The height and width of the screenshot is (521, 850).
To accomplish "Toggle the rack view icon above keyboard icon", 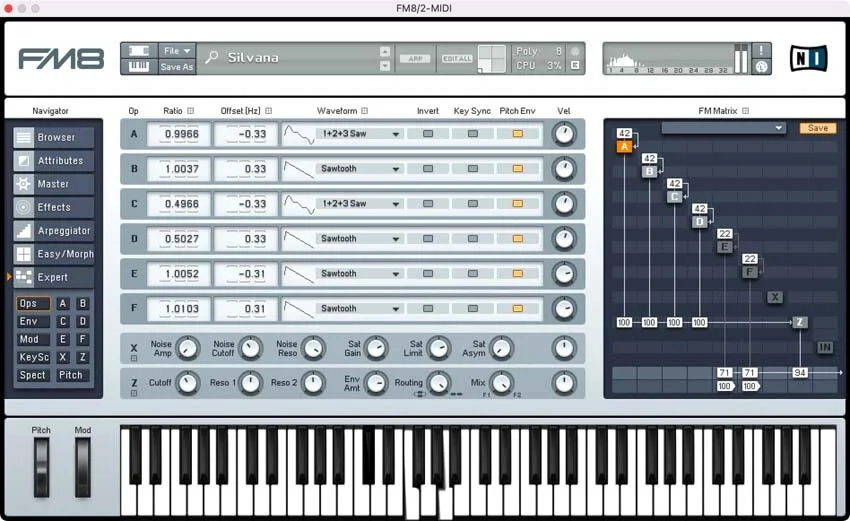I will pos(139,50).
